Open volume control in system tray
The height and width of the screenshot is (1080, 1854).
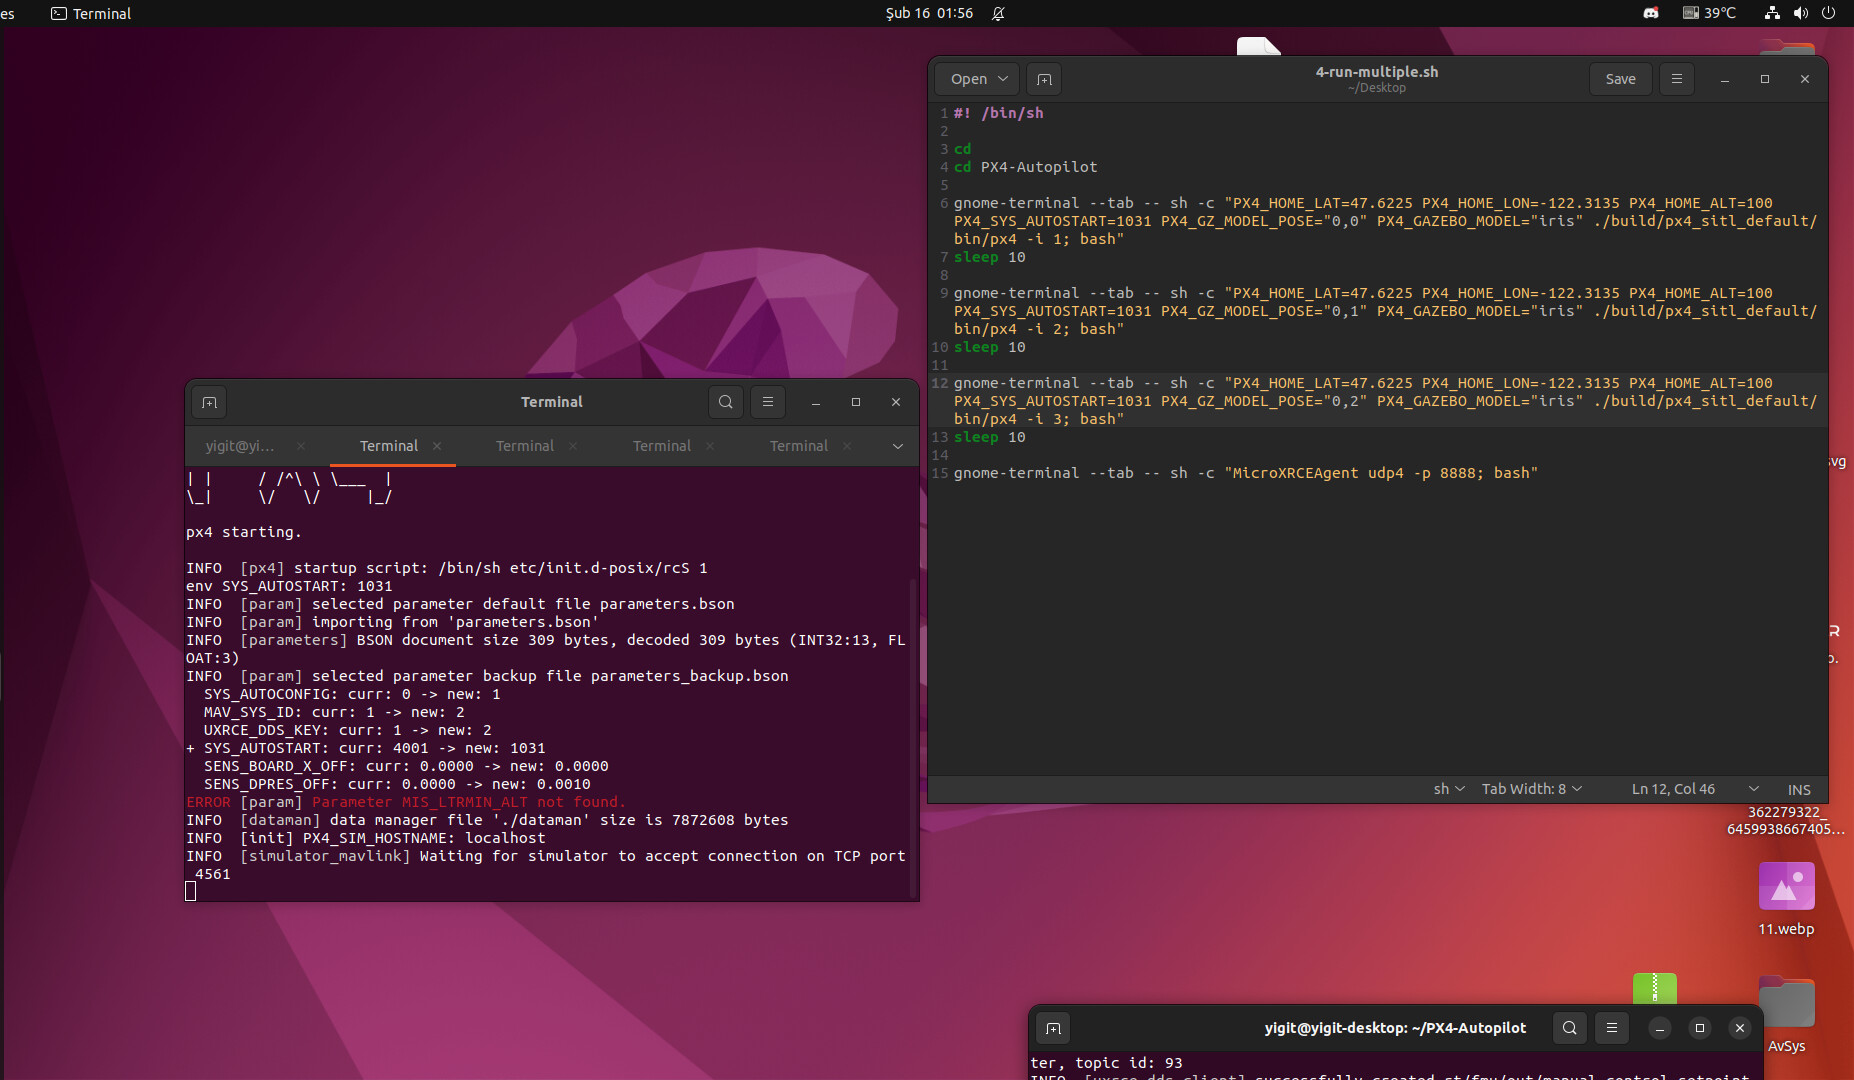tap(1801, 13)
